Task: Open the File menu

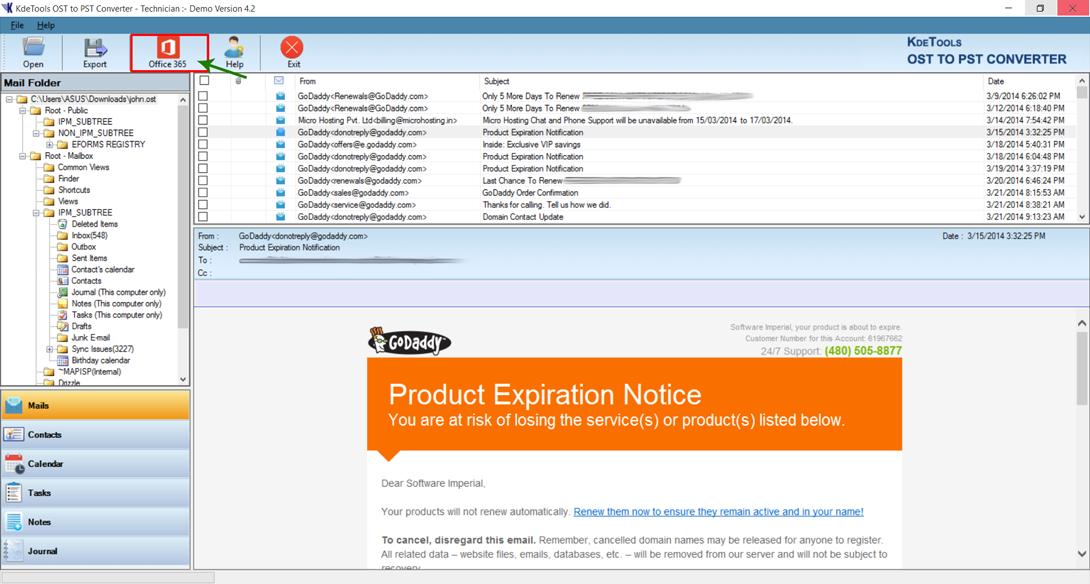Action: click(x=17, y=25)
